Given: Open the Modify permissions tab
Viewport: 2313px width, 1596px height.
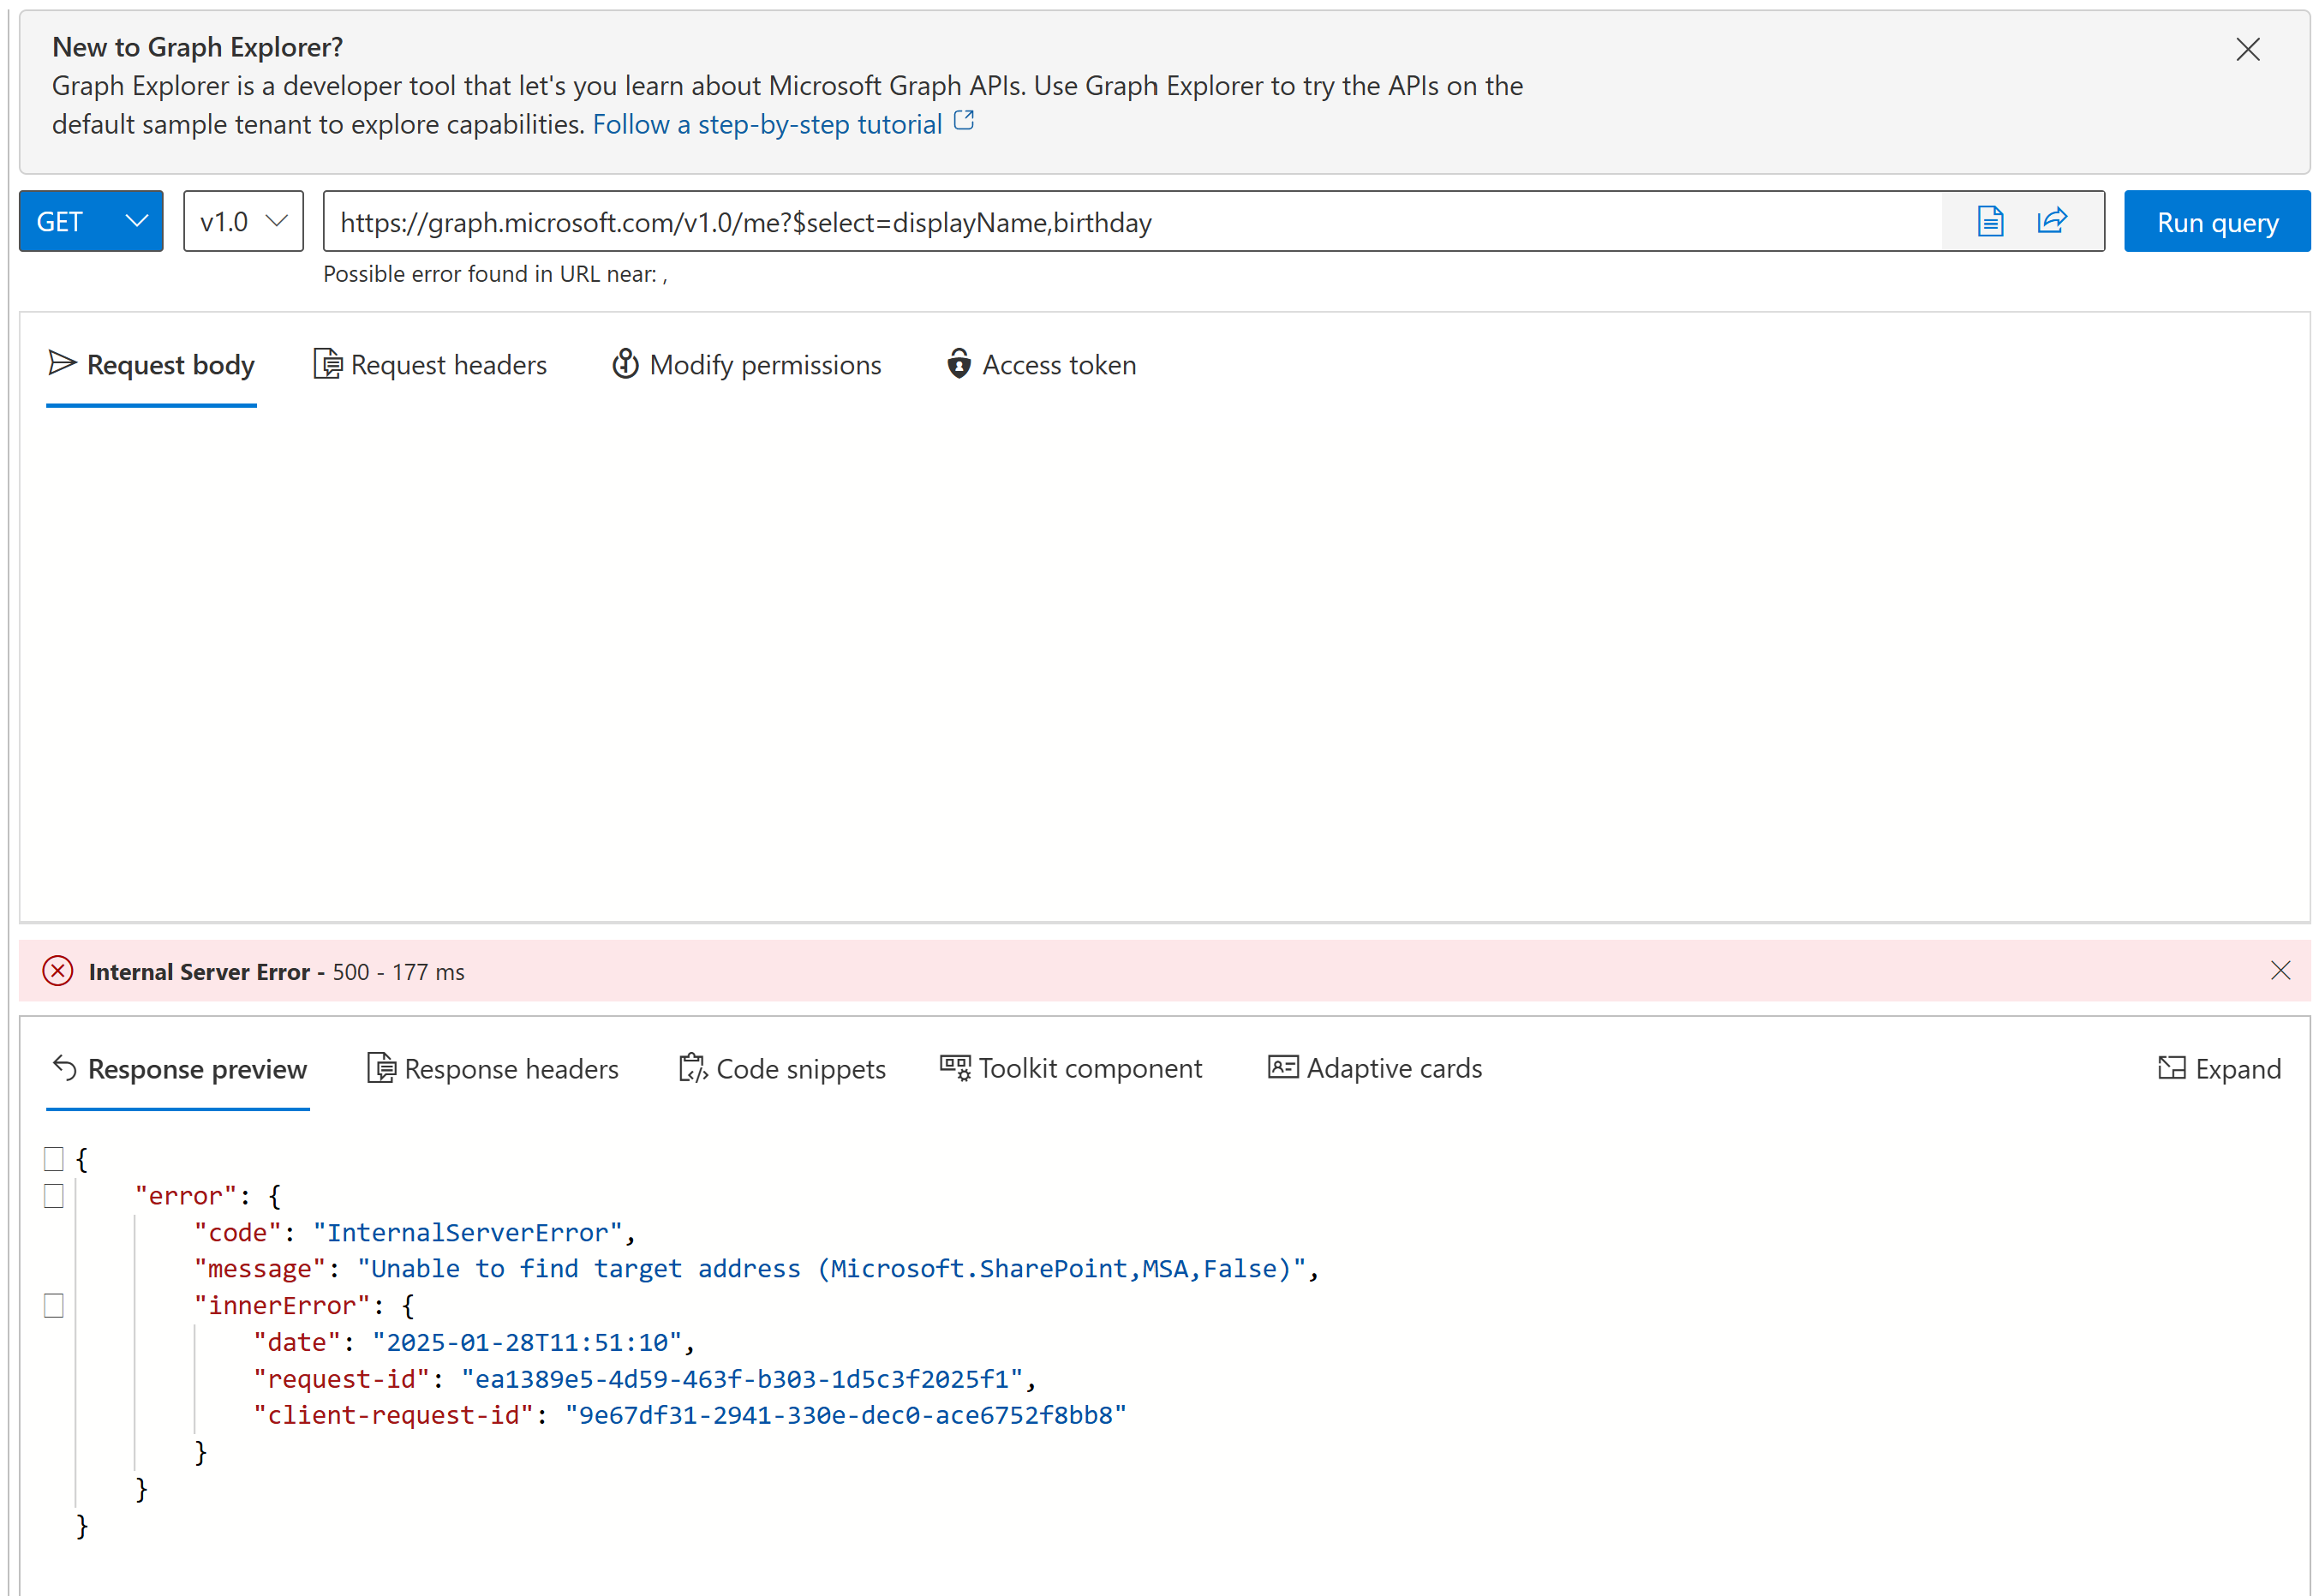Looking at the screenshot, I should 746,365.
